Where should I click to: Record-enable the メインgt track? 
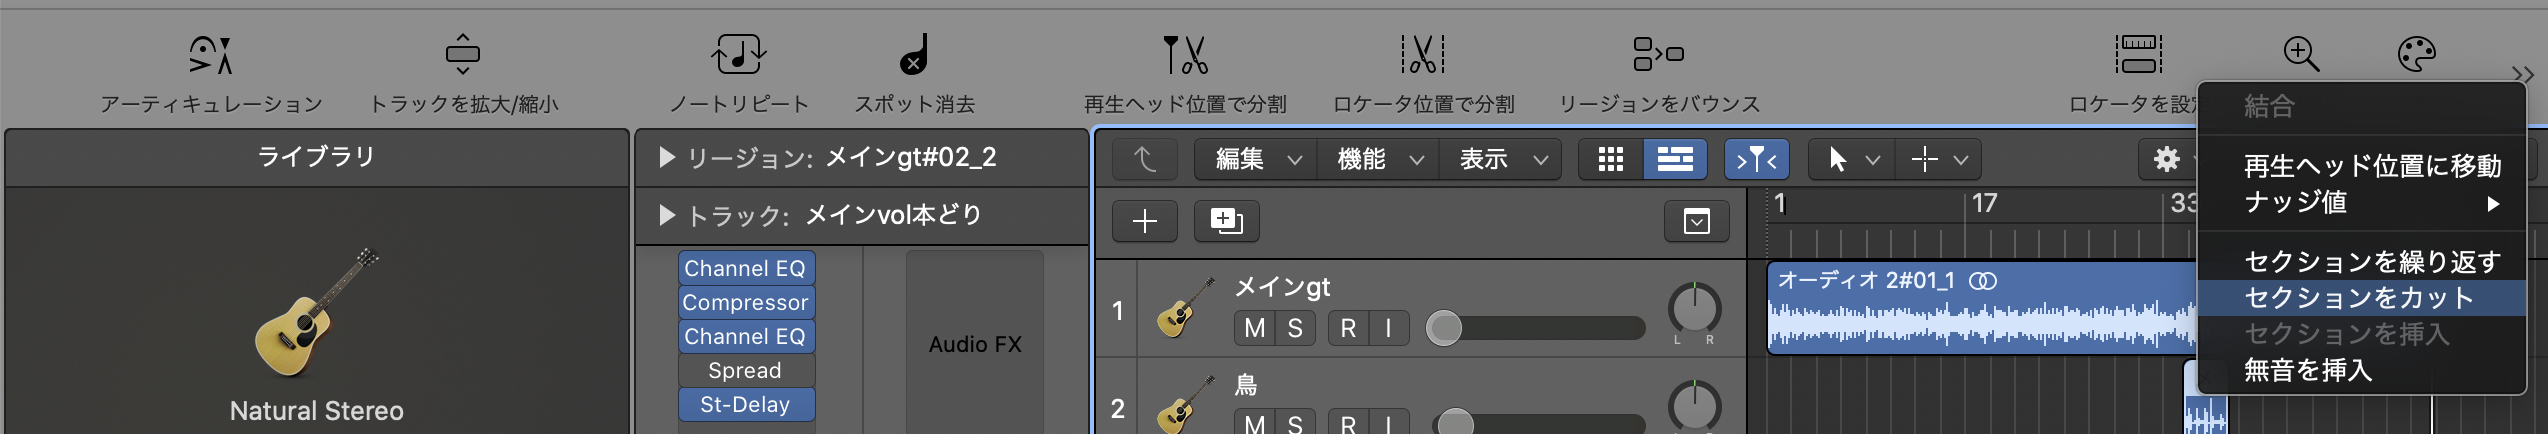(x=1348, y=328)
